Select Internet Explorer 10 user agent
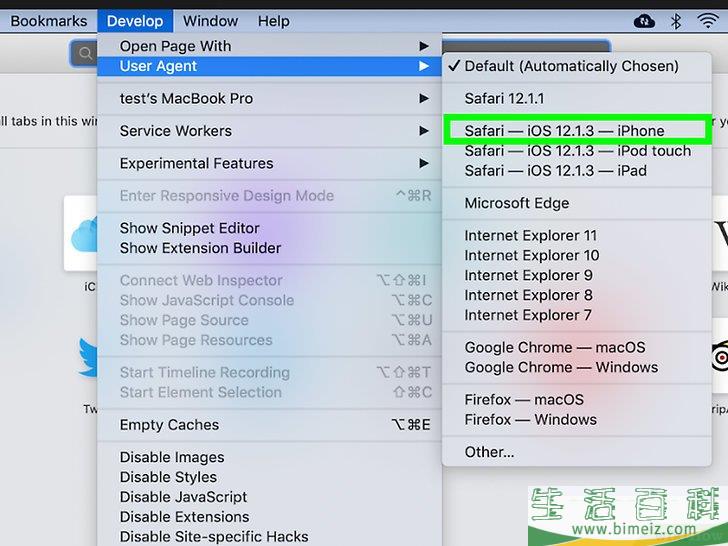The image size is (728, 546). 577,255
